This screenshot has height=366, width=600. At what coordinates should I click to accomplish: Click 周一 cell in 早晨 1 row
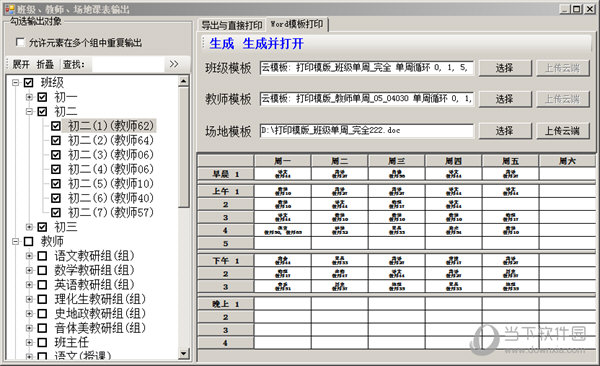tap(283, 174)
